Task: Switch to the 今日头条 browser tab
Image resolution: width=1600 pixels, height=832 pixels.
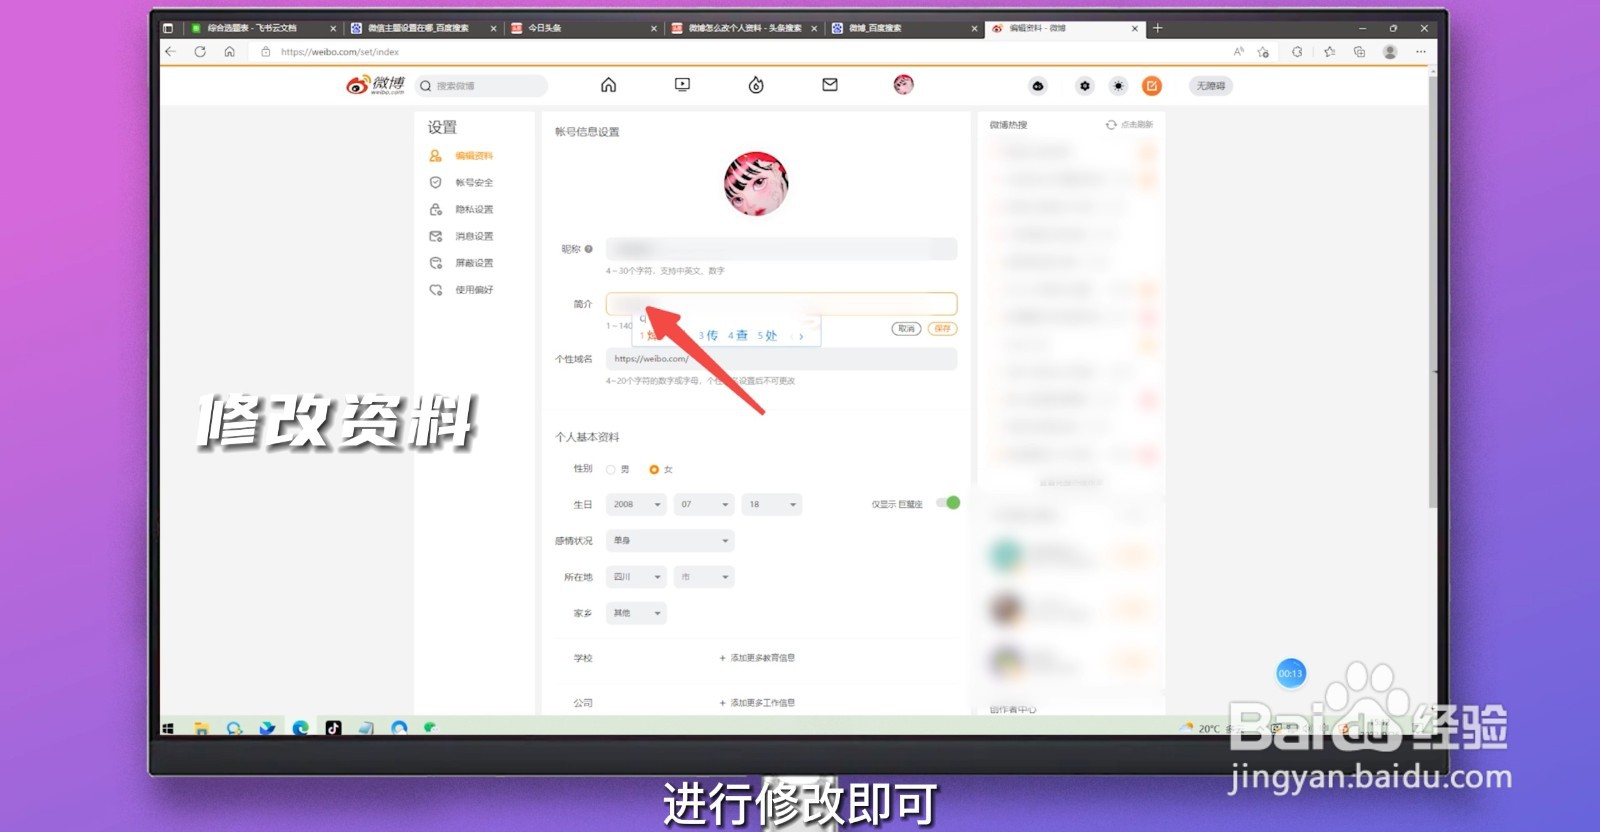Action: (x=583, y=28)
